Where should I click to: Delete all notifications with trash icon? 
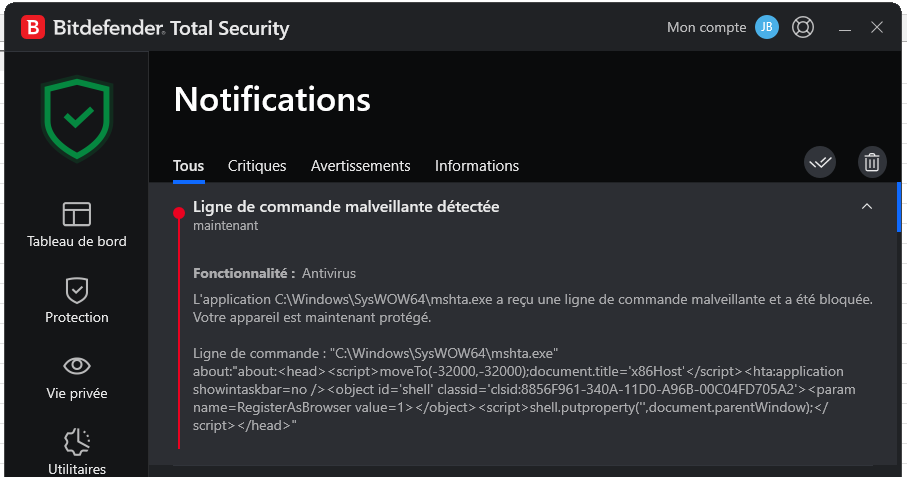(872, 163)
